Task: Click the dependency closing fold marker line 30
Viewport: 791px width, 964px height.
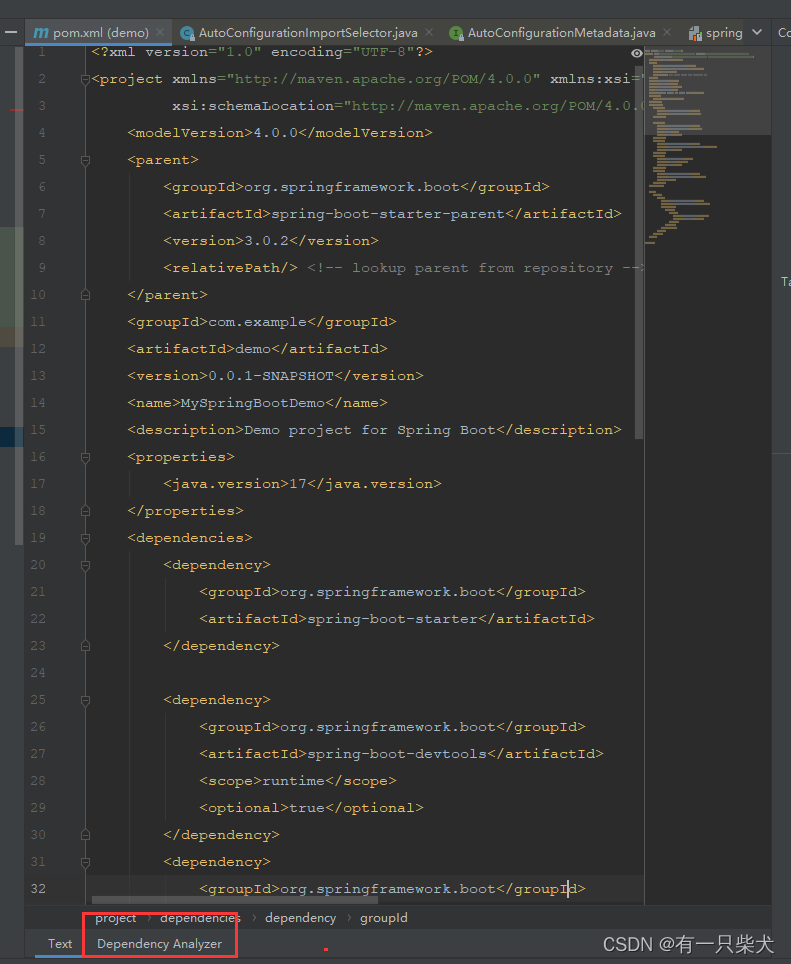Action: pyautogui.click(x=85, y=835)
